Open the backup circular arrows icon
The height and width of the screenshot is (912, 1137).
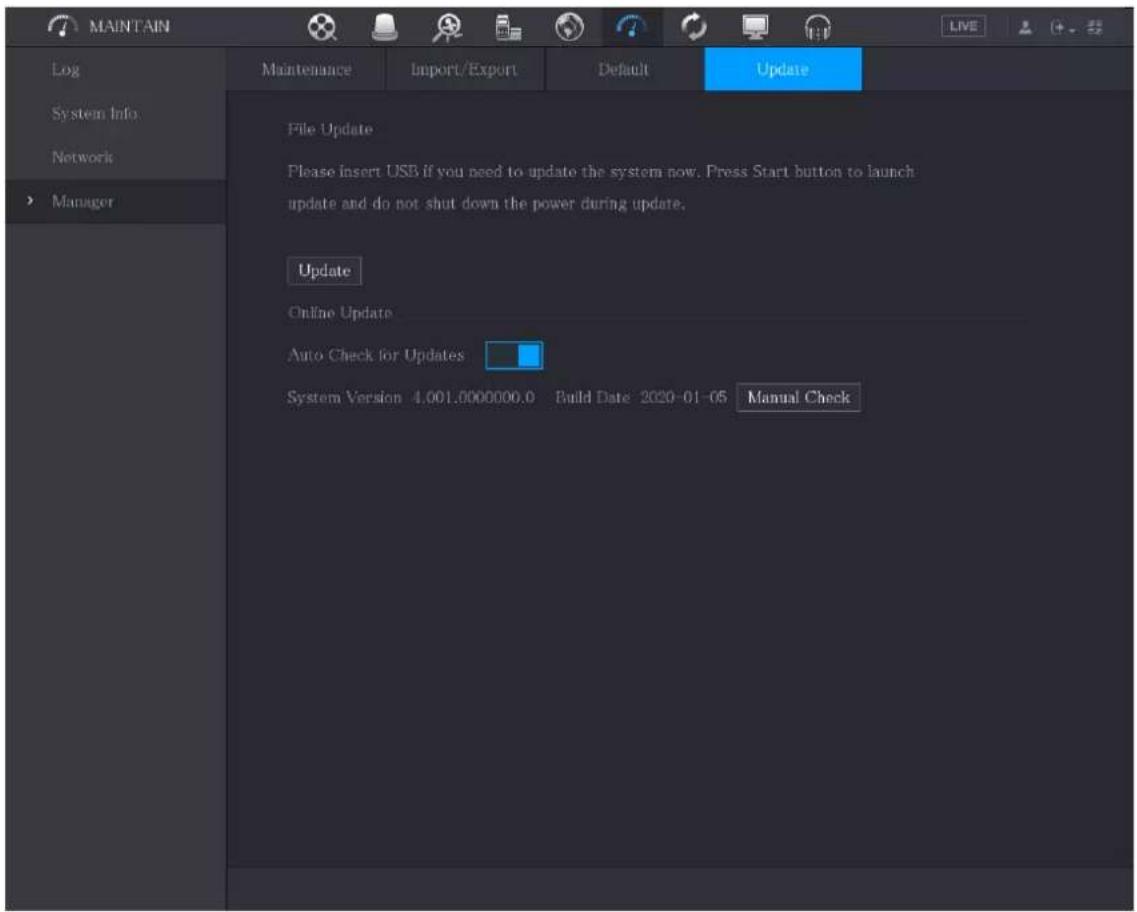694,28
